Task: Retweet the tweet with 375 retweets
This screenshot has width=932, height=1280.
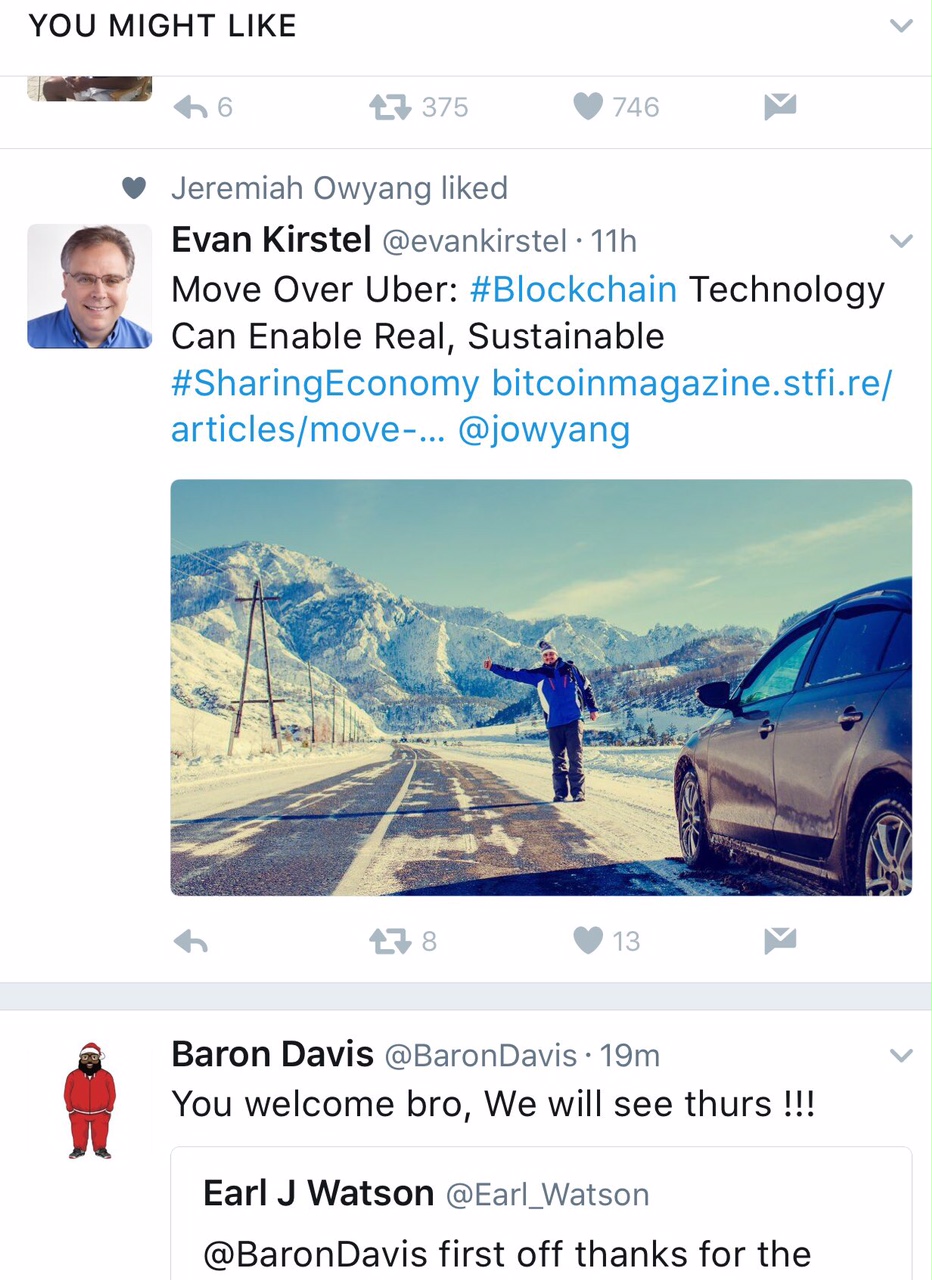Action: point(389,107)
